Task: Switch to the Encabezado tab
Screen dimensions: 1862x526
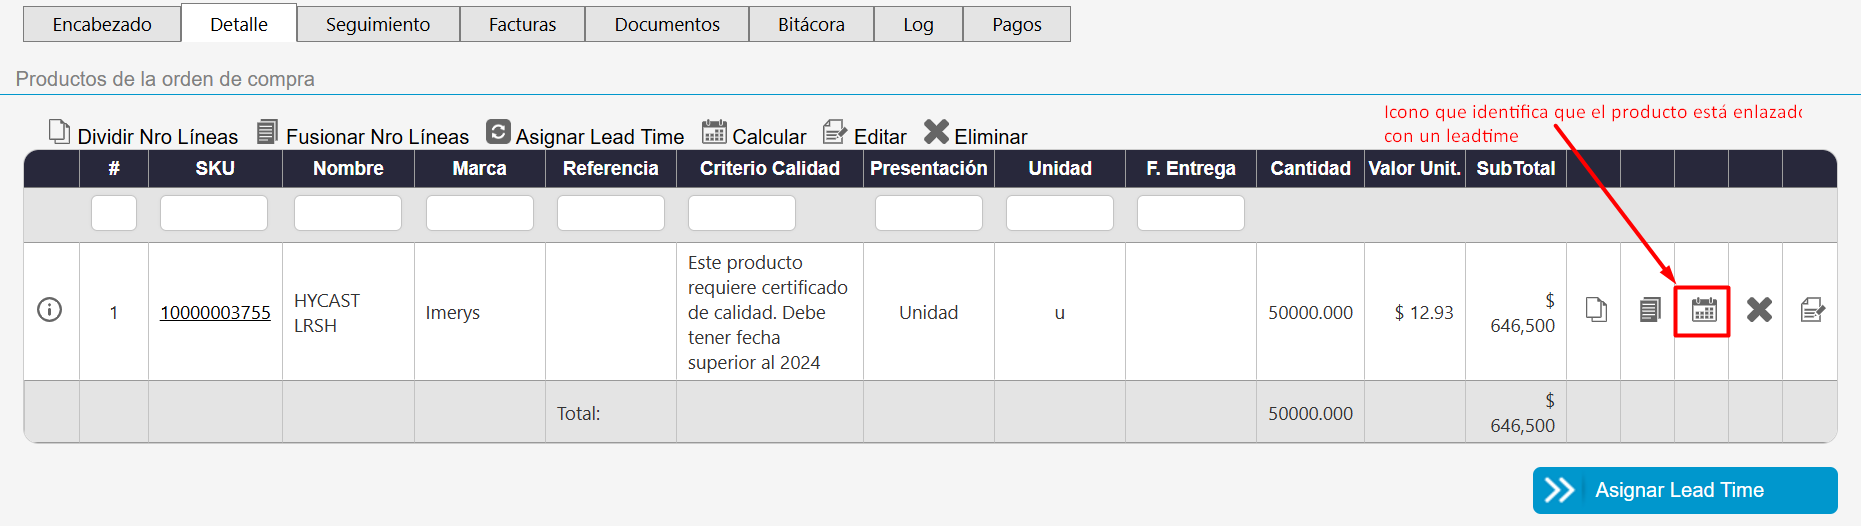Action: pos(102,24)
